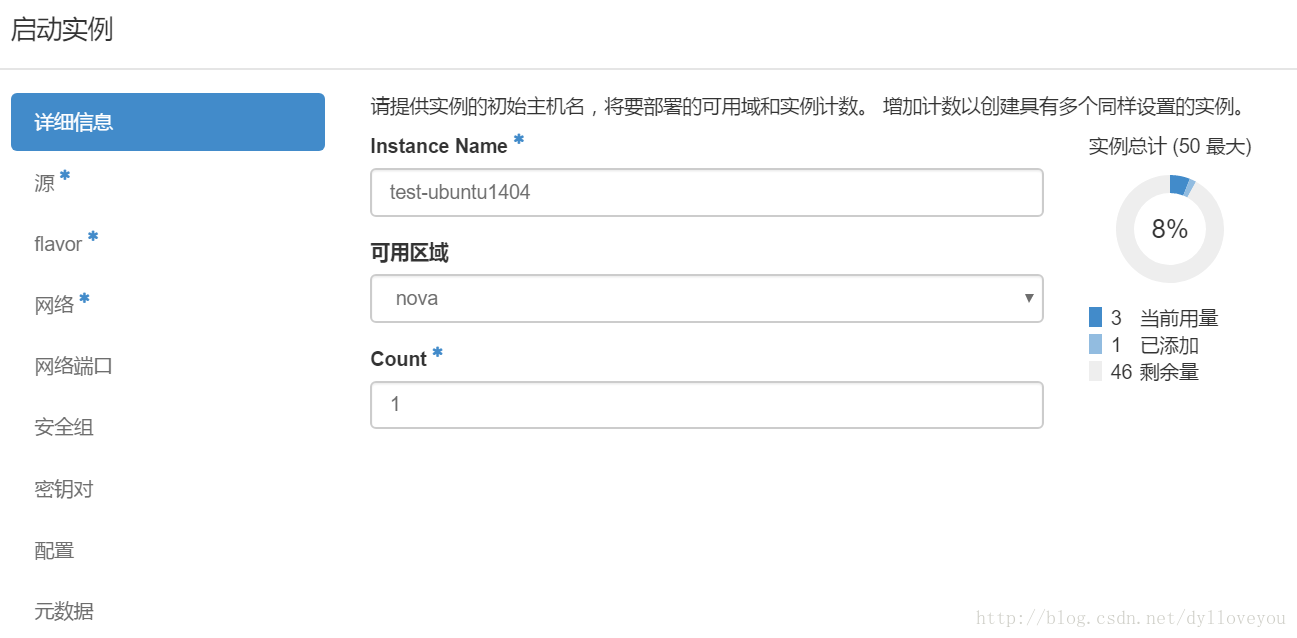This screenshot has height=638, width=1297.
Task: Click the 46 剩余量 legend text
Action: click(1155, 372)
